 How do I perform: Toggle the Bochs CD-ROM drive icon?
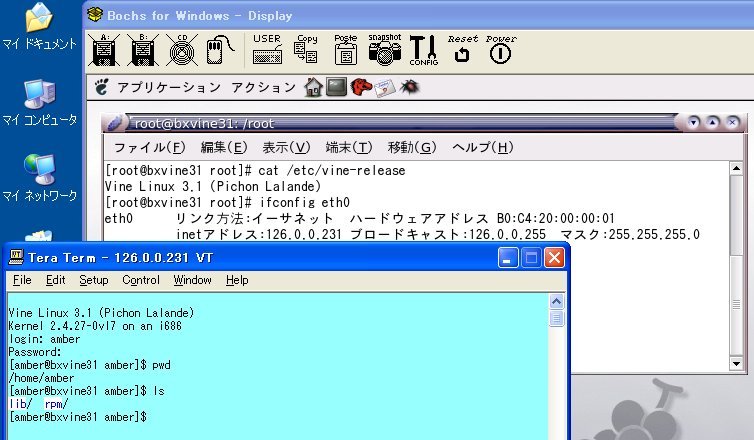[x=182, y=50]
